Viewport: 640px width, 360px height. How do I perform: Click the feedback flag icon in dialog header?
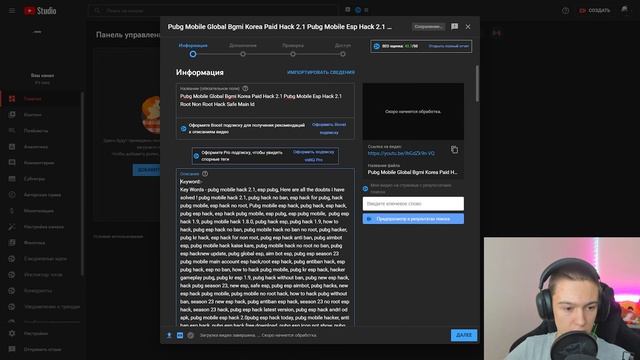(454, 27)
